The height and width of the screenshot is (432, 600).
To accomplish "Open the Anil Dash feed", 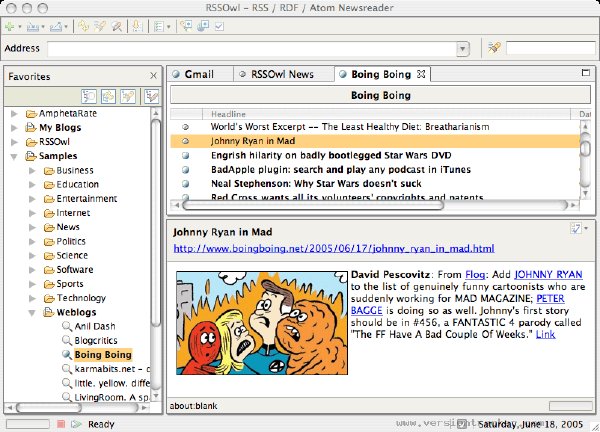I will 95,326.
